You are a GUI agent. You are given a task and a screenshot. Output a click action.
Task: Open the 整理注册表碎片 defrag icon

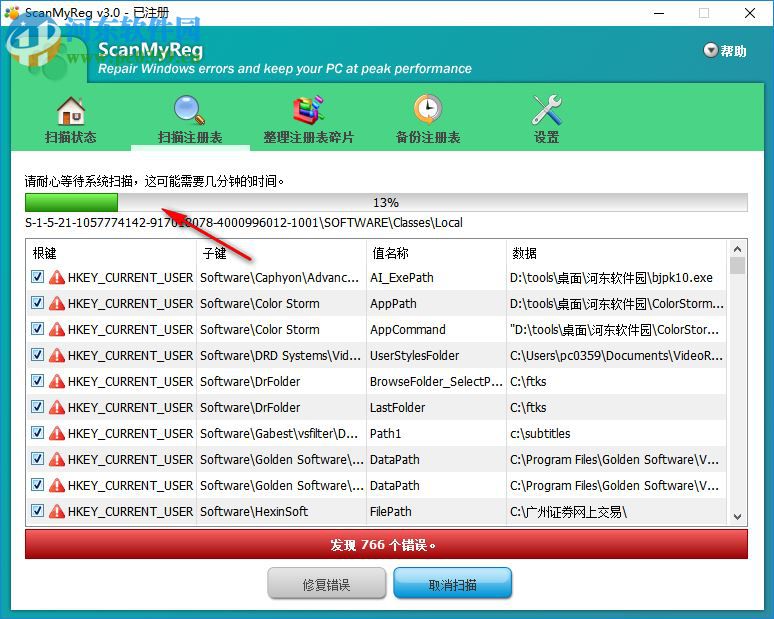tap(309, 110)
